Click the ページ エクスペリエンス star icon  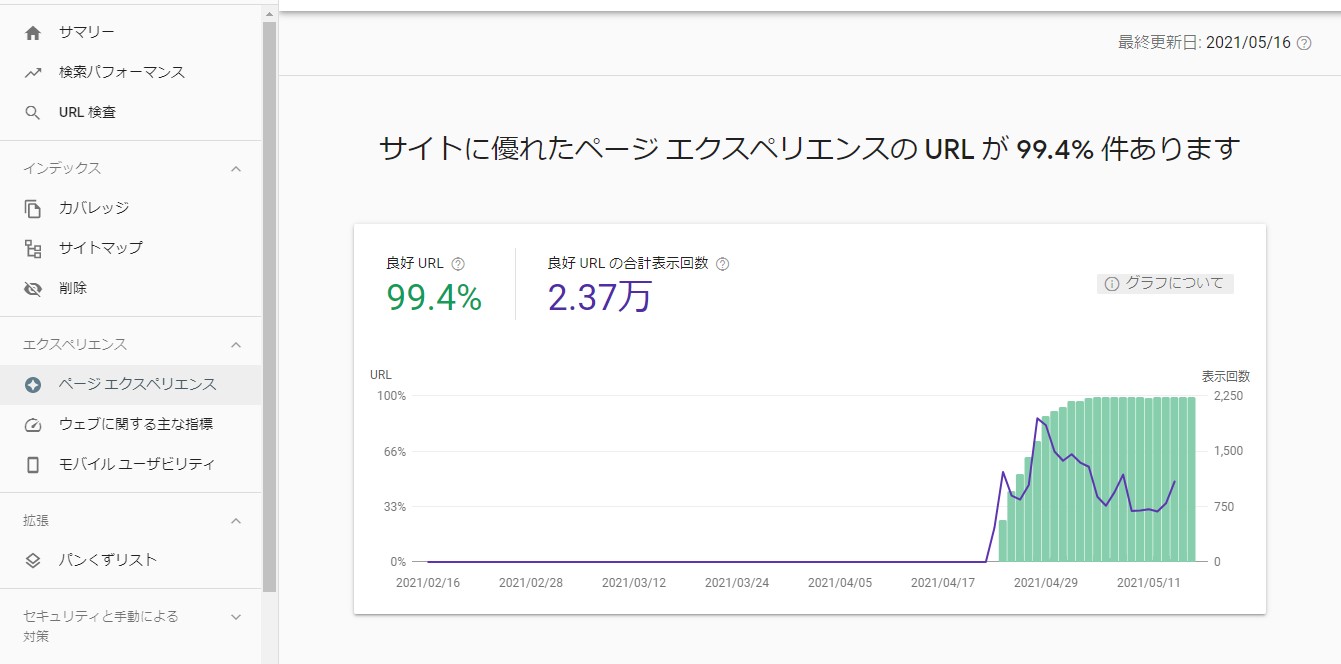[x=33, y=385]
